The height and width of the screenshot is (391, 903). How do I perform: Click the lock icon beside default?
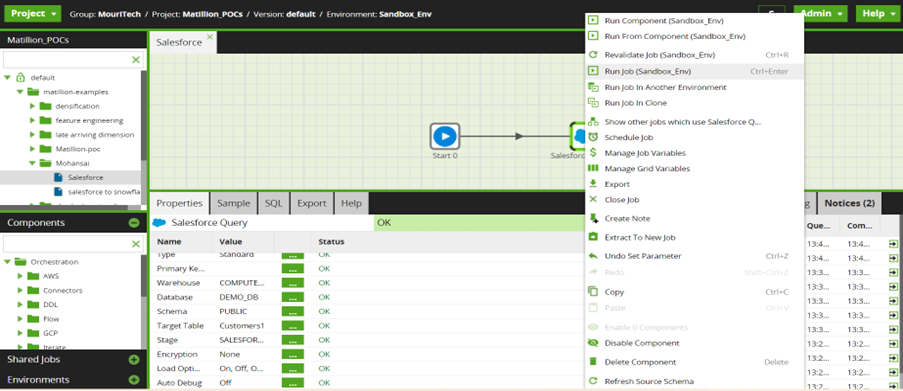(20, 77)
